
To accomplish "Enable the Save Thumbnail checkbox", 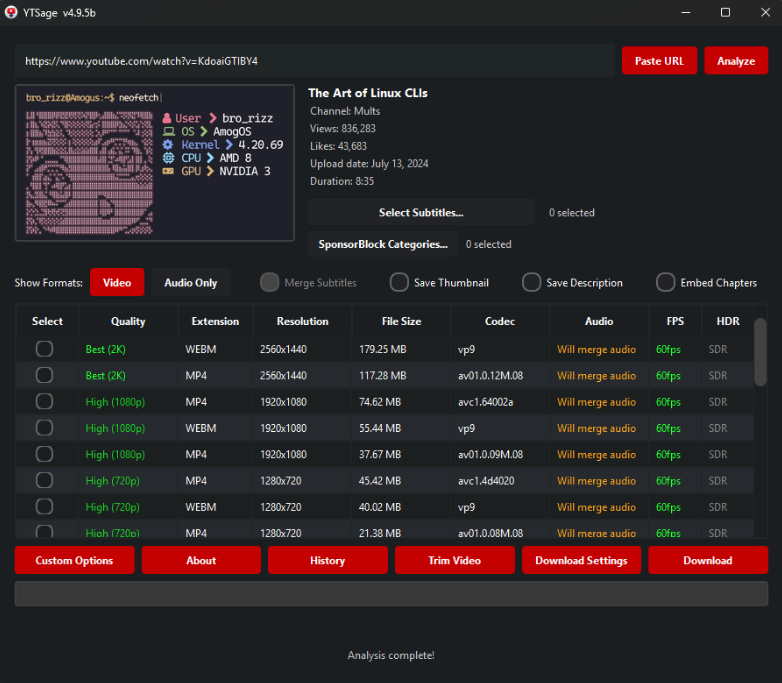I will [x=399, y=282].
